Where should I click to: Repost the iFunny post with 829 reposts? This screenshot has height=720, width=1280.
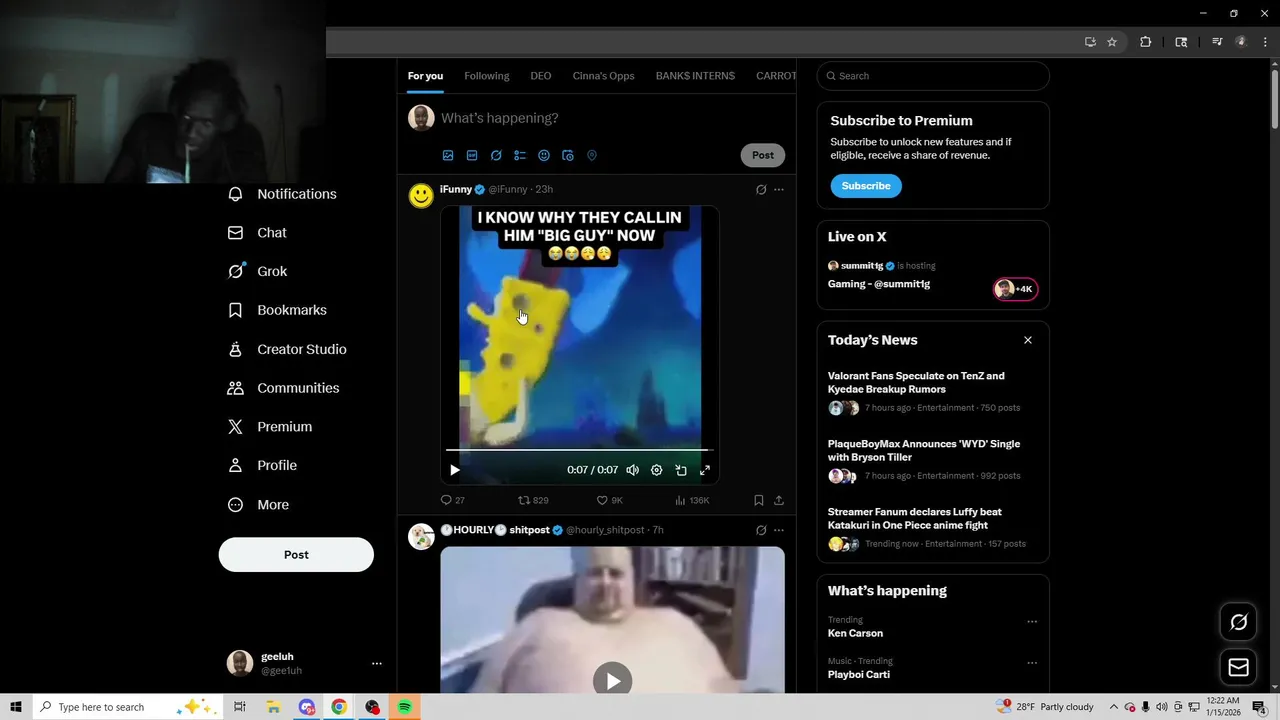pyautogui.click(x=533, y=500)
